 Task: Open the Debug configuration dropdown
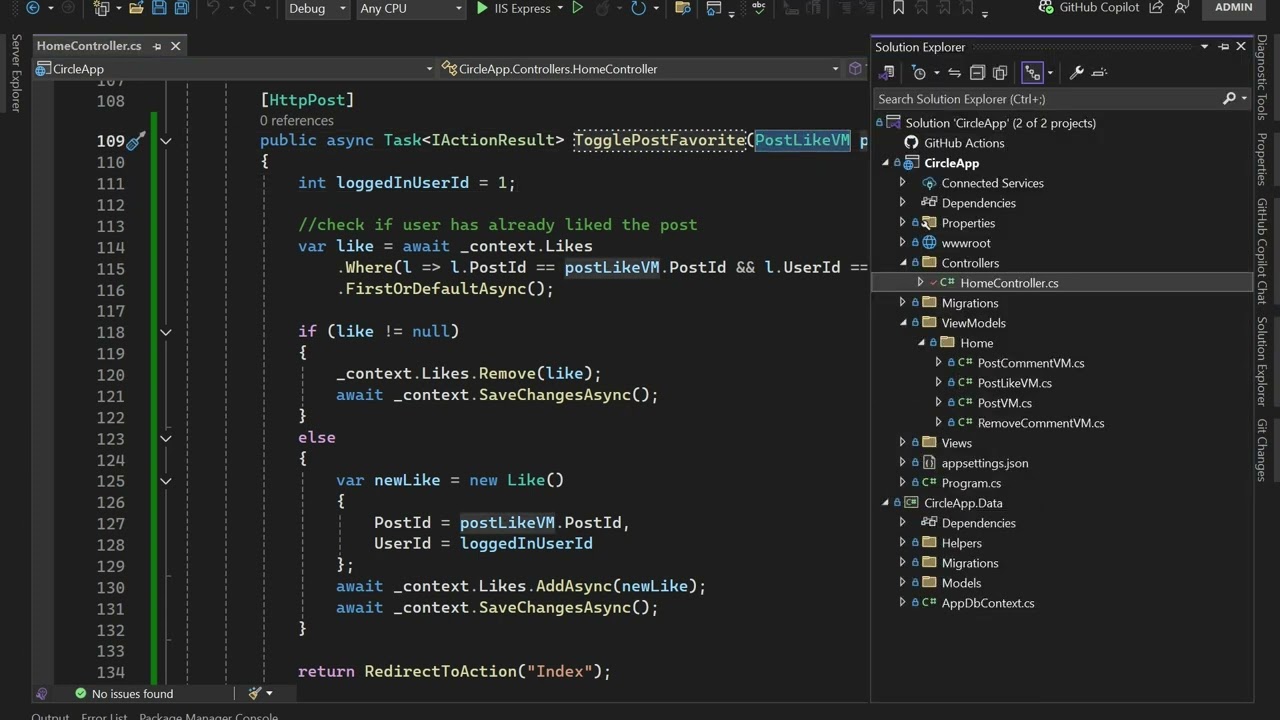[316, 8]
